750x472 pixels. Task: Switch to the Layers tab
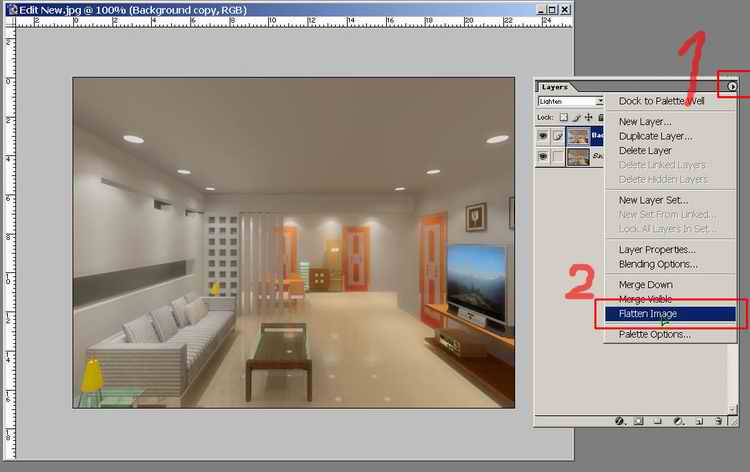pyautogui.click(x=555, y=87)
